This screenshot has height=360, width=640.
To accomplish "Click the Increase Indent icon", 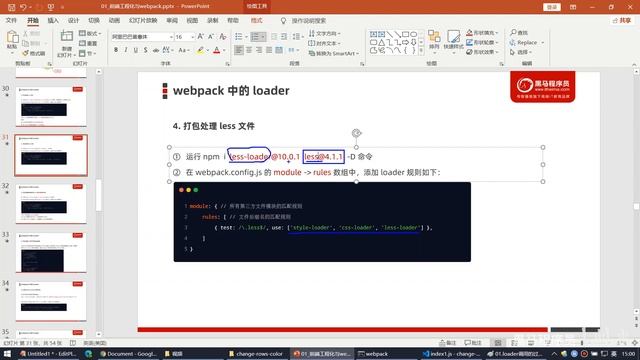I will click(x=284, y=36).
